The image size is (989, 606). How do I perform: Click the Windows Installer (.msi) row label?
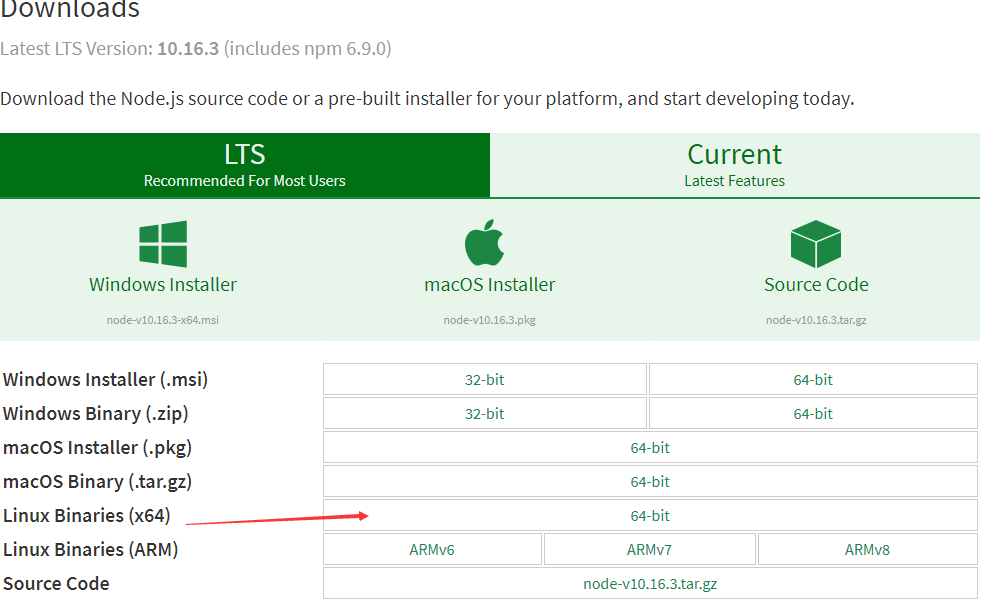[105, 380]
